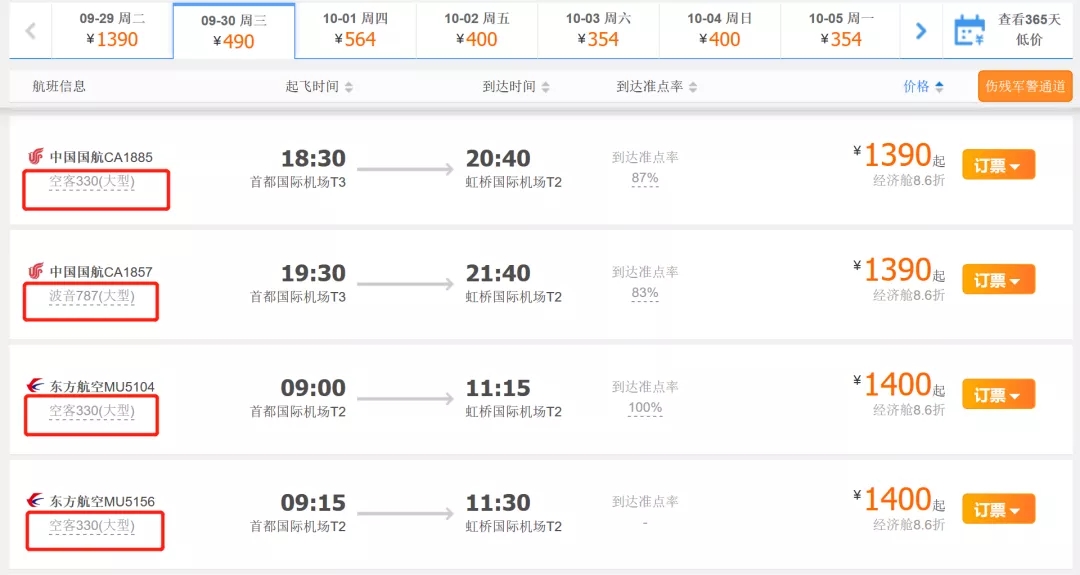Click the 87% on-time rate of CA1885

[x=645, y=178]
